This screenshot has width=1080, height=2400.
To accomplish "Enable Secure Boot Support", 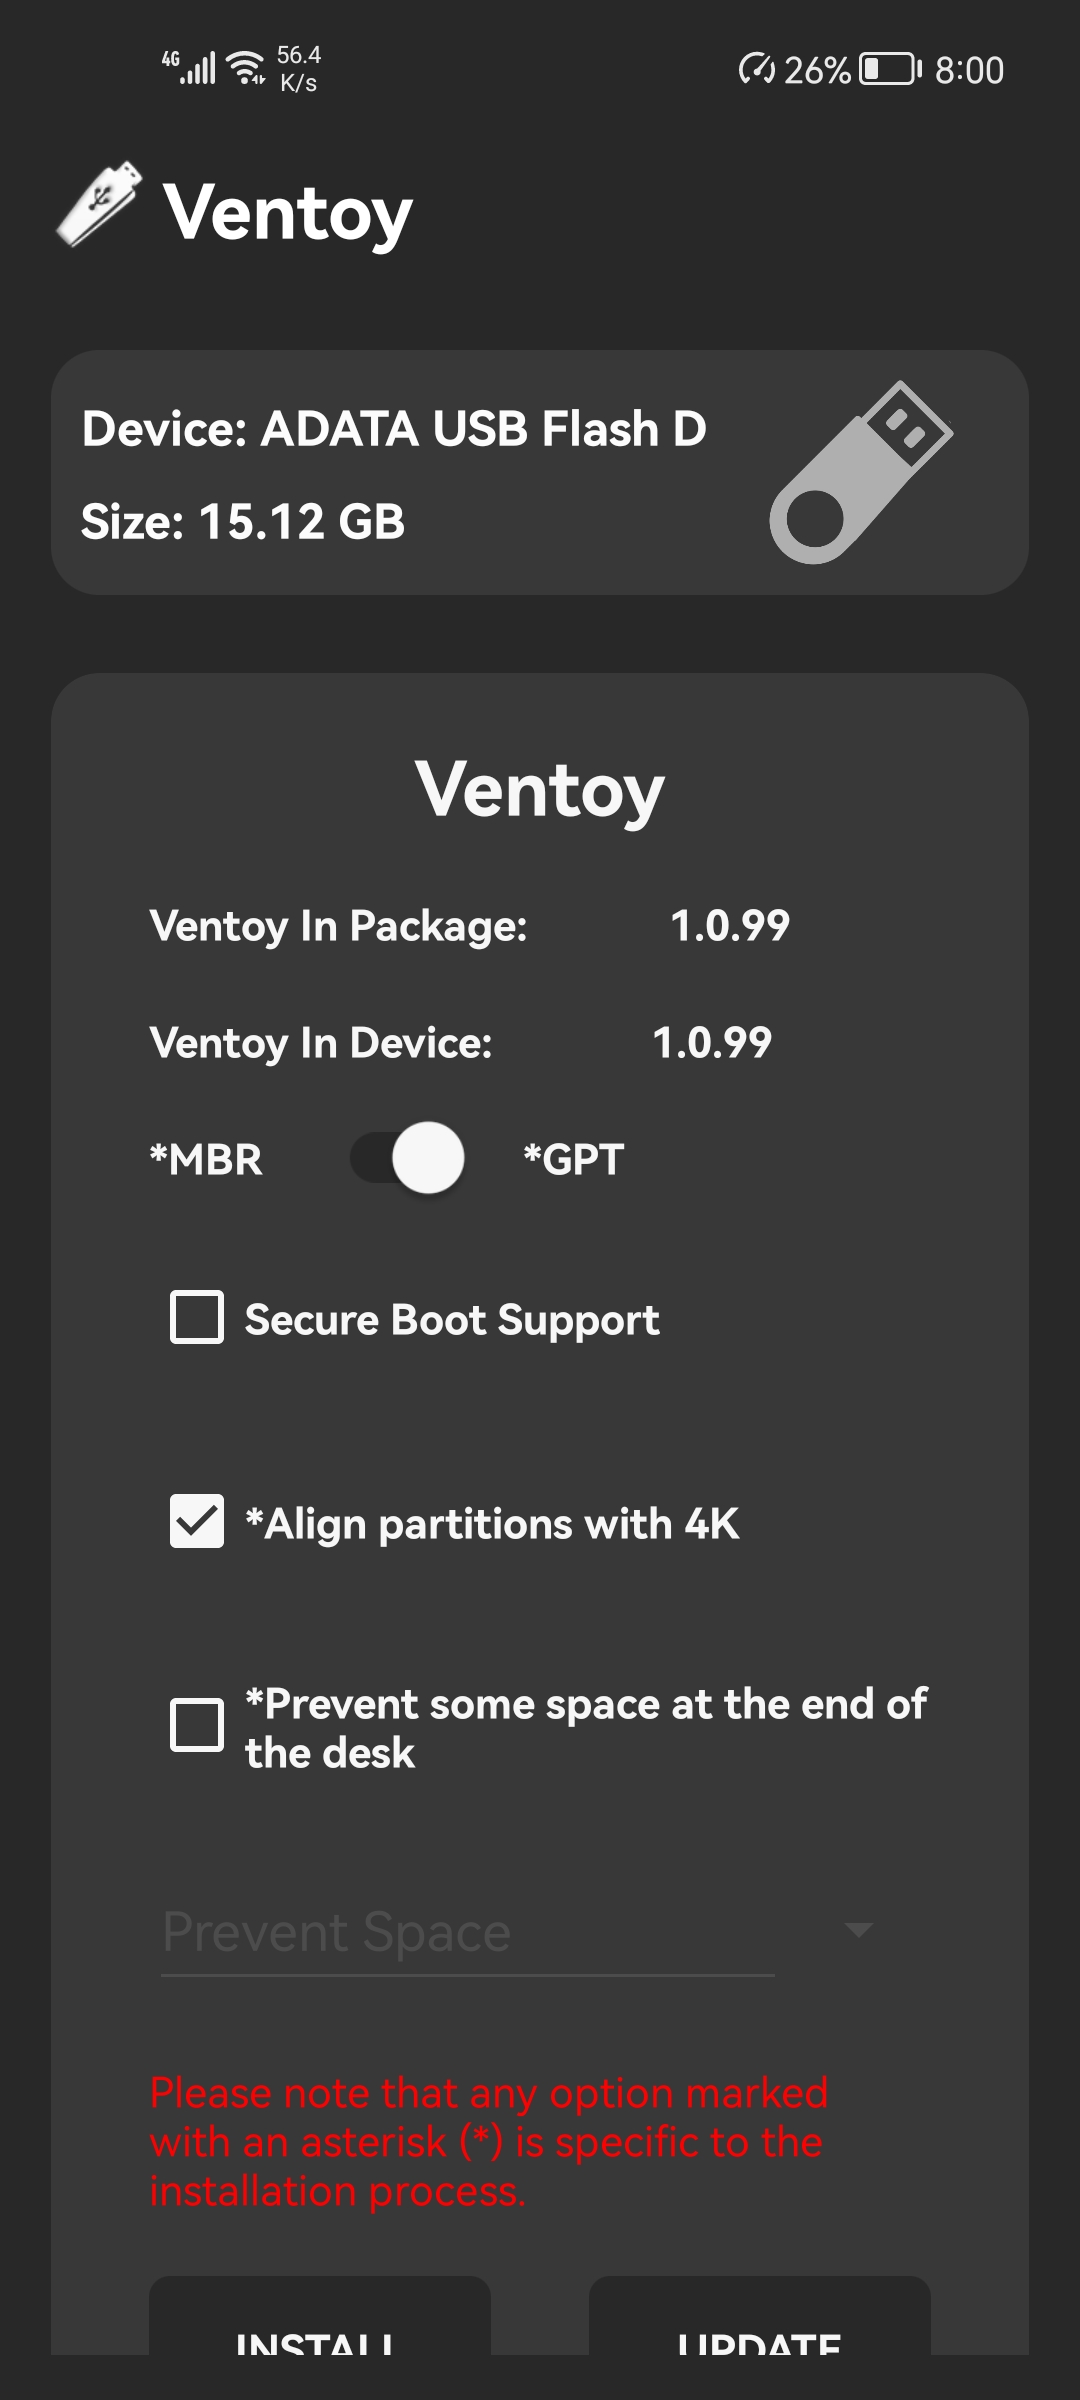I will pyautogui.click(x=196, y=1317).
